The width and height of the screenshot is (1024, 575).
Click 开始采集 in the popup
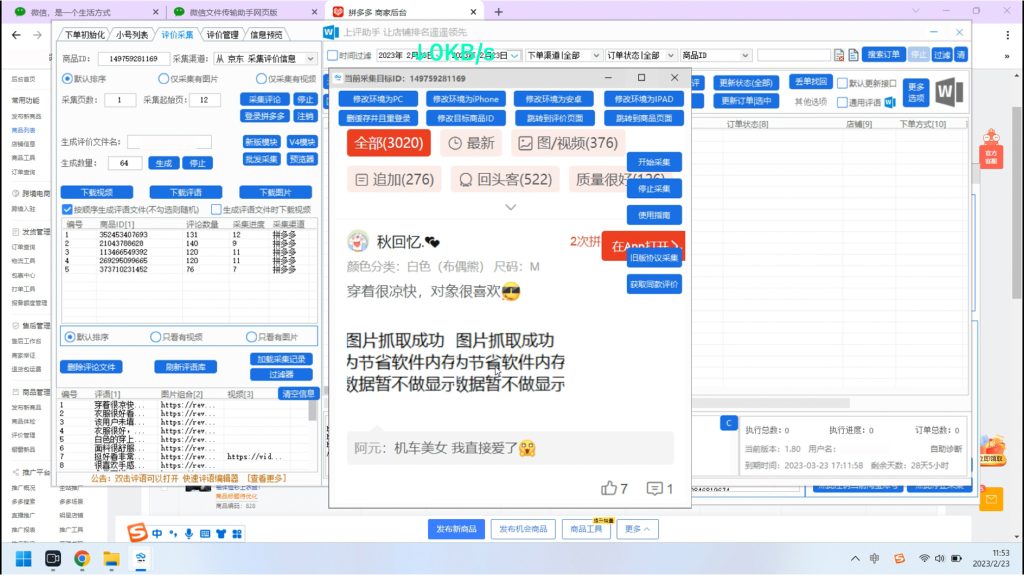coord(654,162)
